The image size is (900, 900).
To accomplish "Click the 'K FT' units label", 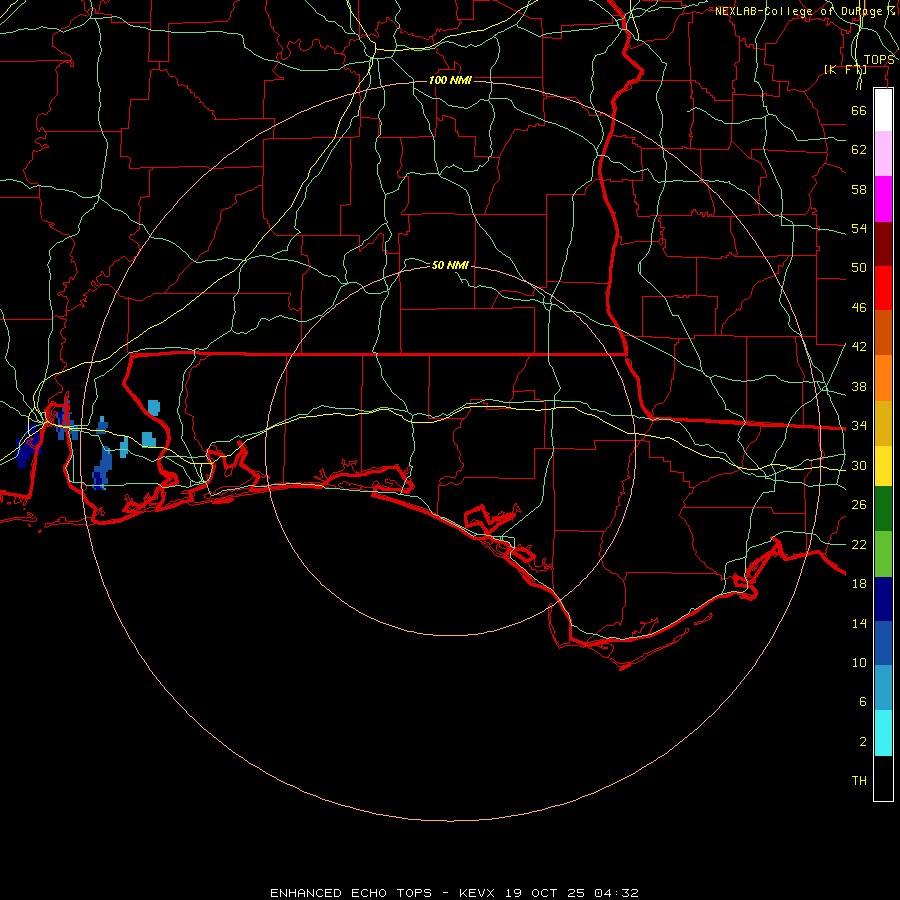I will click(845, 69).
